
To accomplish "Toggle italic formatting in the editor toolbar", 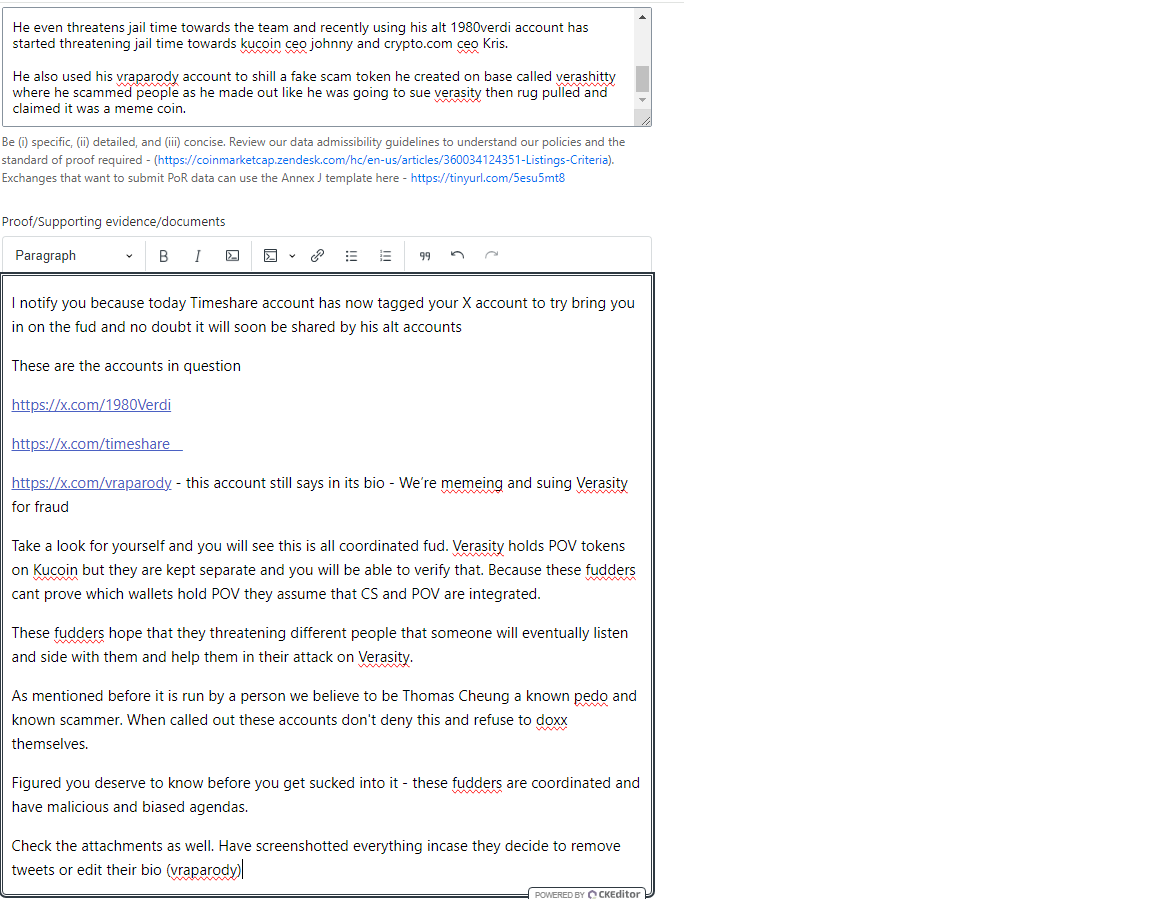I will (x=198, y=256).
